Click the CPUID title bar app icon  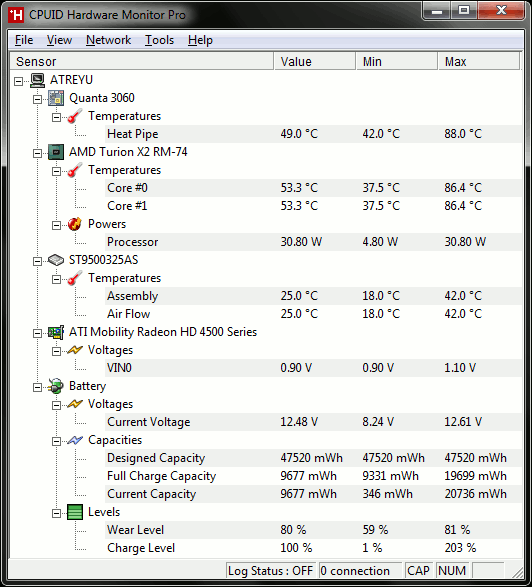coord(16,15)
